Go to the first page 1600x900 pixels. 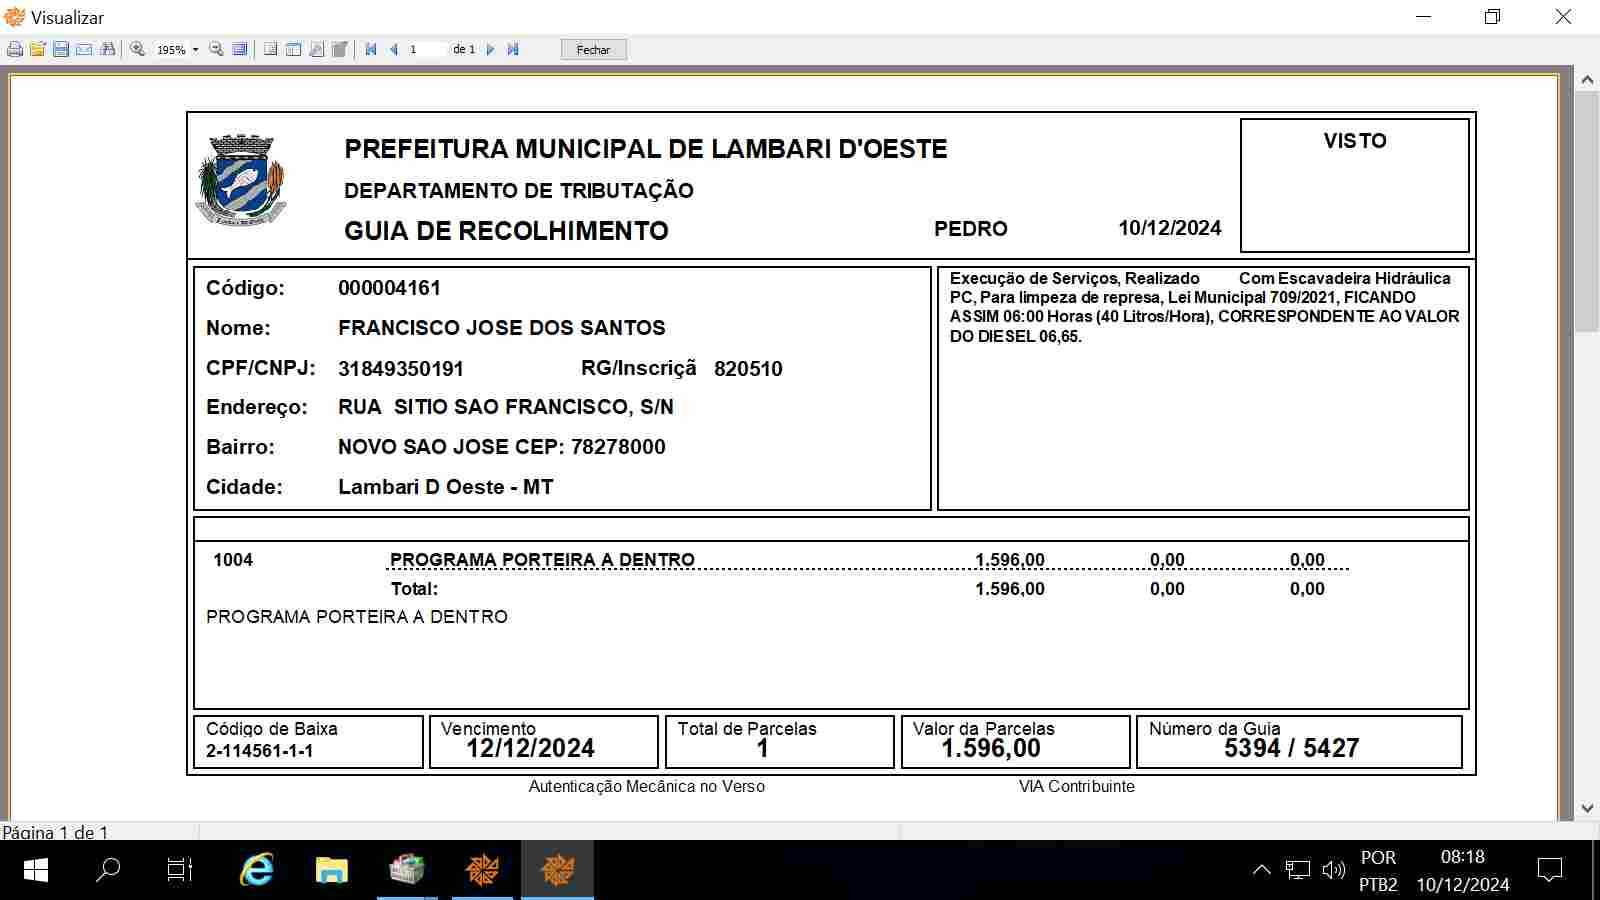coord(371,49)
